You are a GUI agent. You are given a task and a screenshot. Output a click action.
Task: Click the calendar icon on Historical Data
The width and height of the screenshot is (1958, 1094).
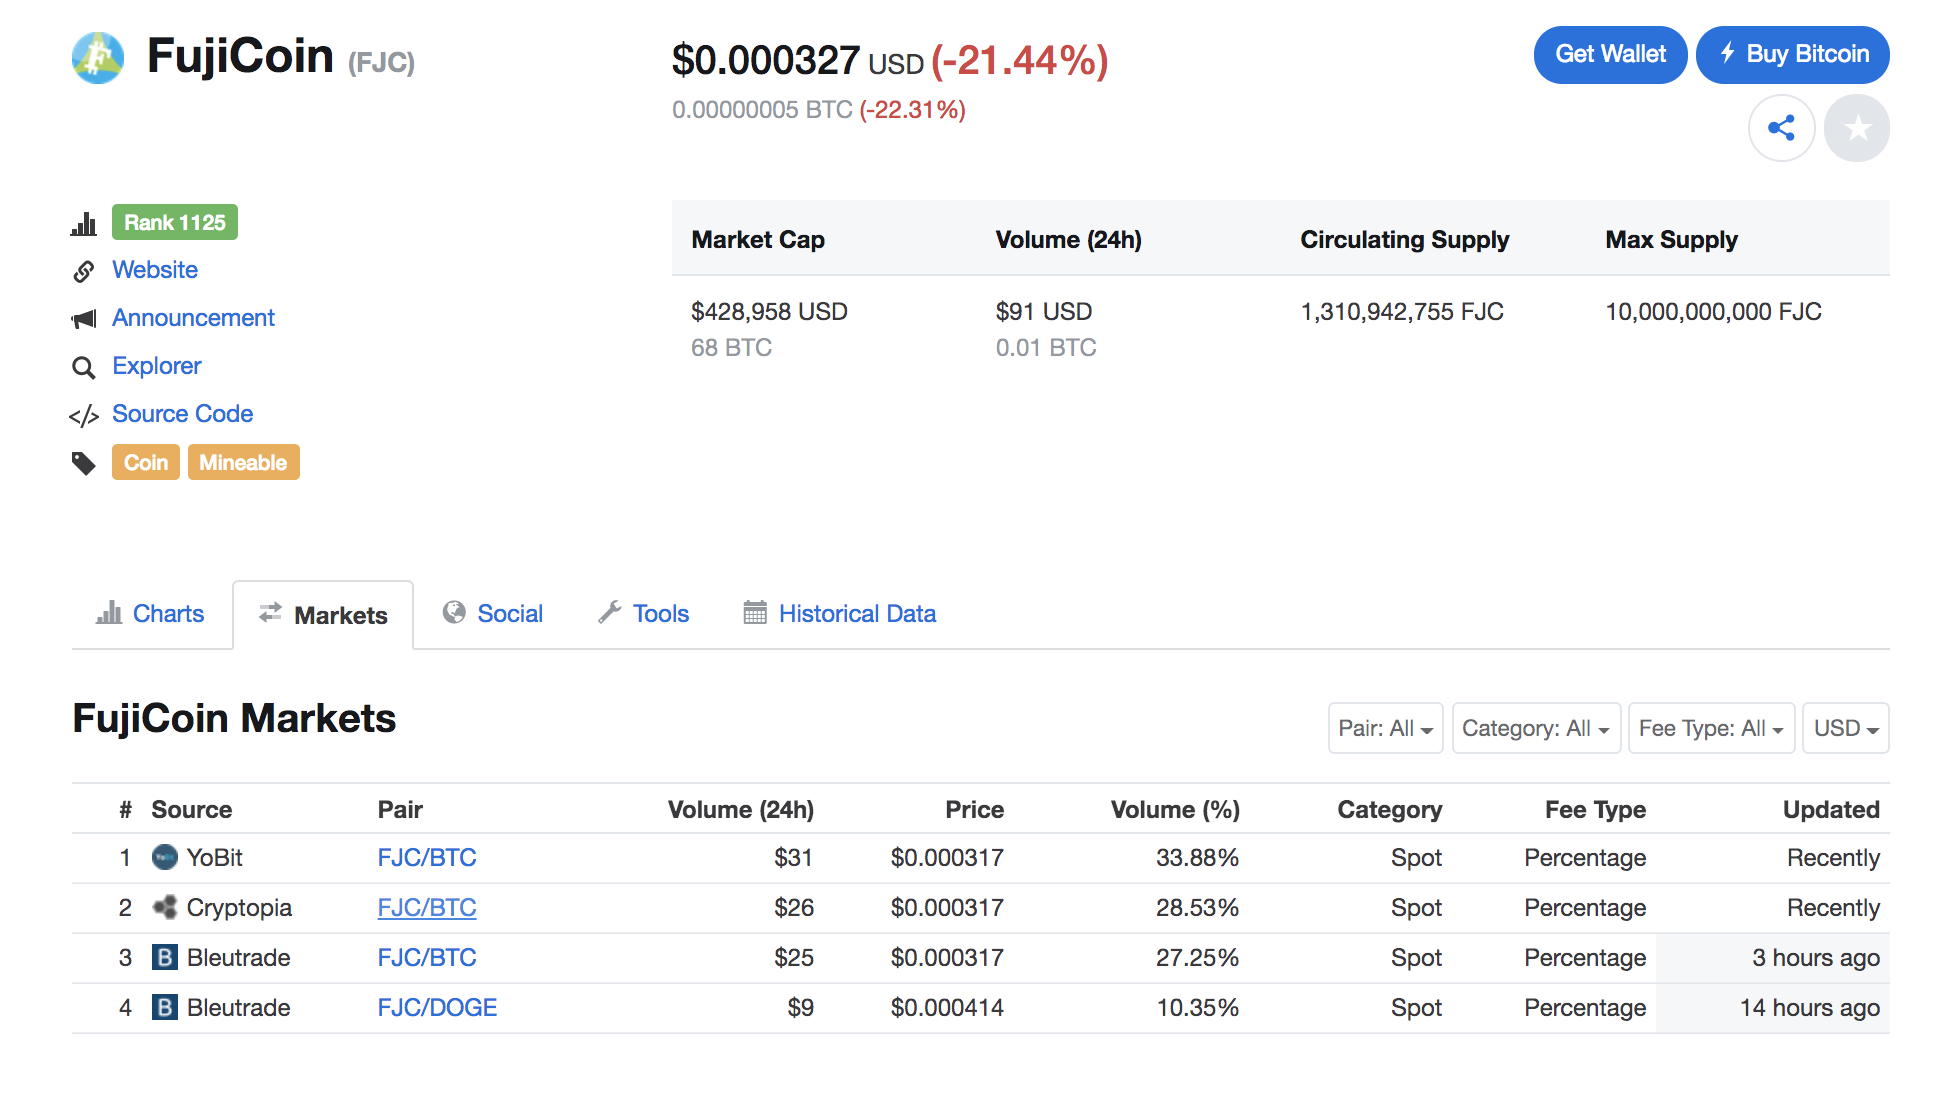[755, 612]
